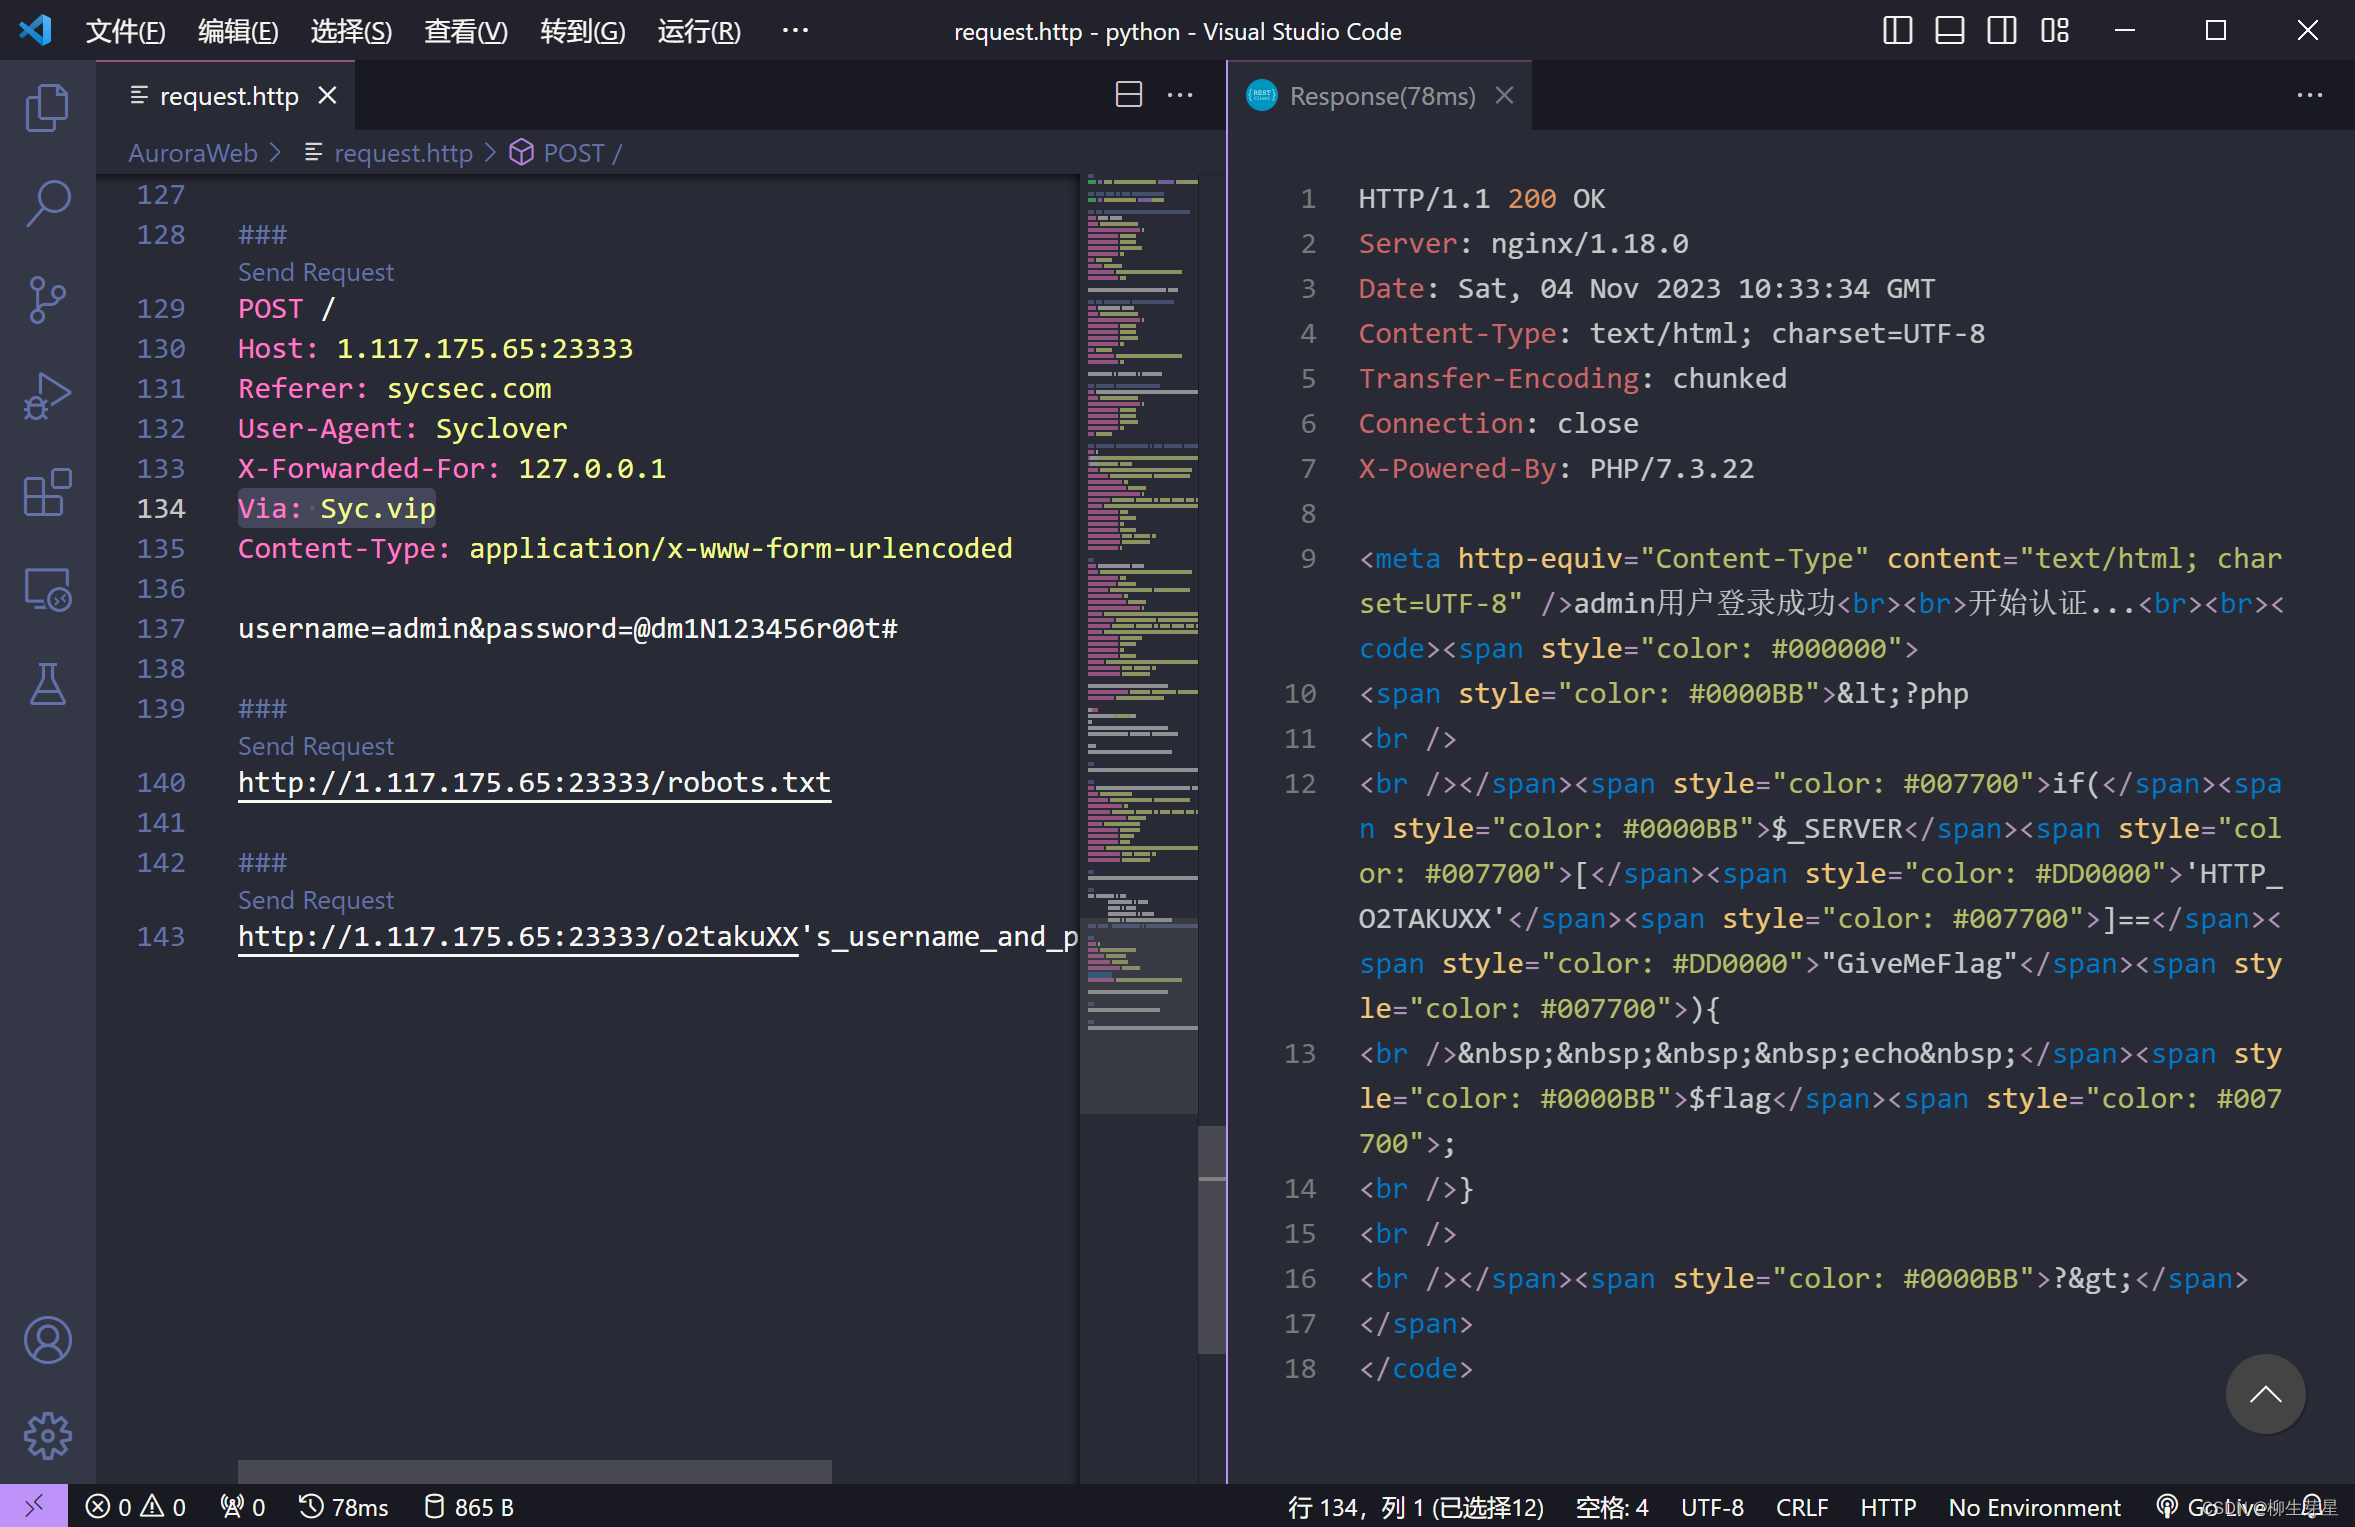This screenshot has width=2355, height=1527.
Task: Click line number 137 in the gutter
Action: (x=161, y=628)
